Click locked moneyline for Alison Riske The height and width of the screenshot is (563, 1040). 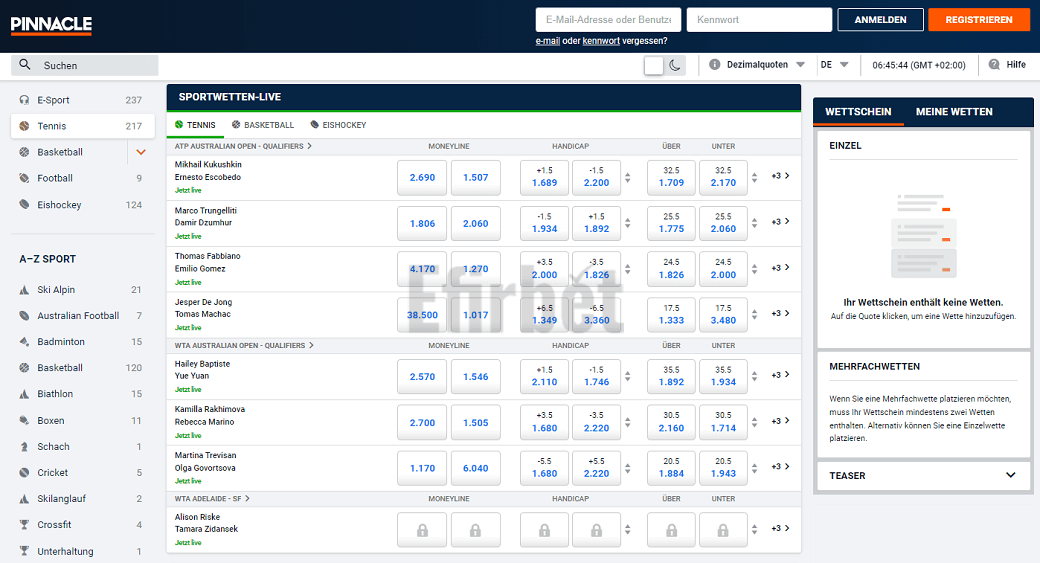422,530
